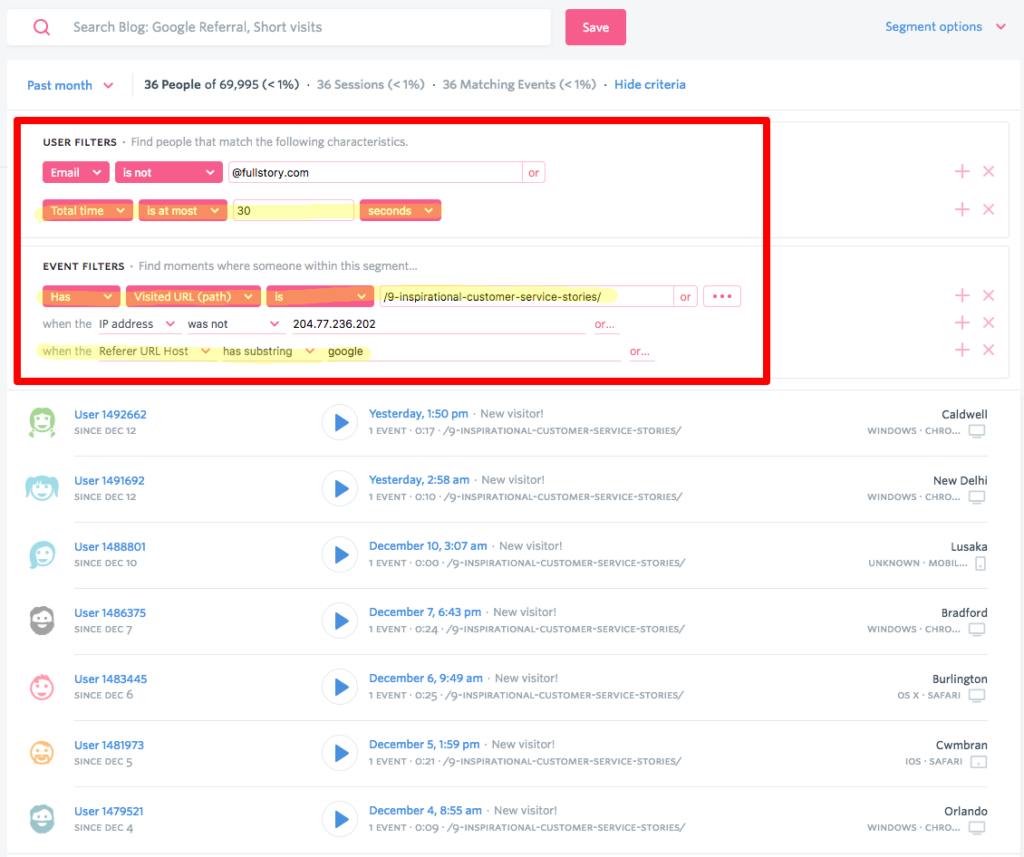
Task: Add a new event filter with the + icon
Action: pyautogui.click(x=962, y=295)
